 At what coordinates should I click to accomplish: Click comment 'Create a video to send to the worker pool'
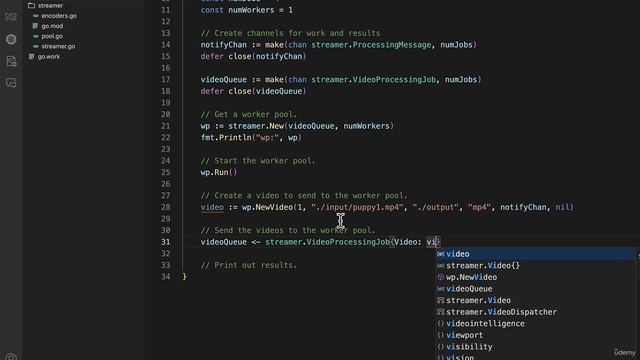[x=309, y=196]
